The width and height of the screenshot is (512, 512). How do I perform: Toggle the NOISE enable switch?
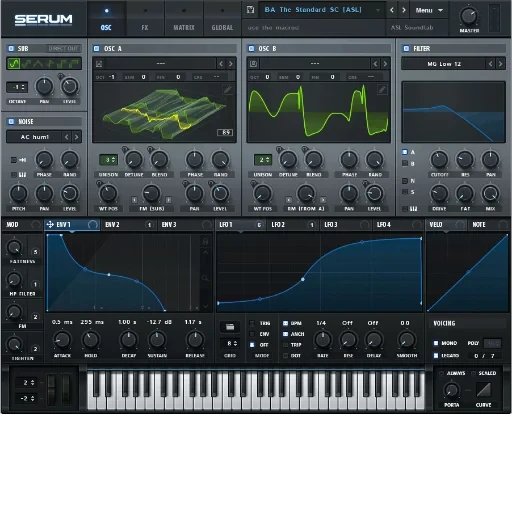pos(11,122)
